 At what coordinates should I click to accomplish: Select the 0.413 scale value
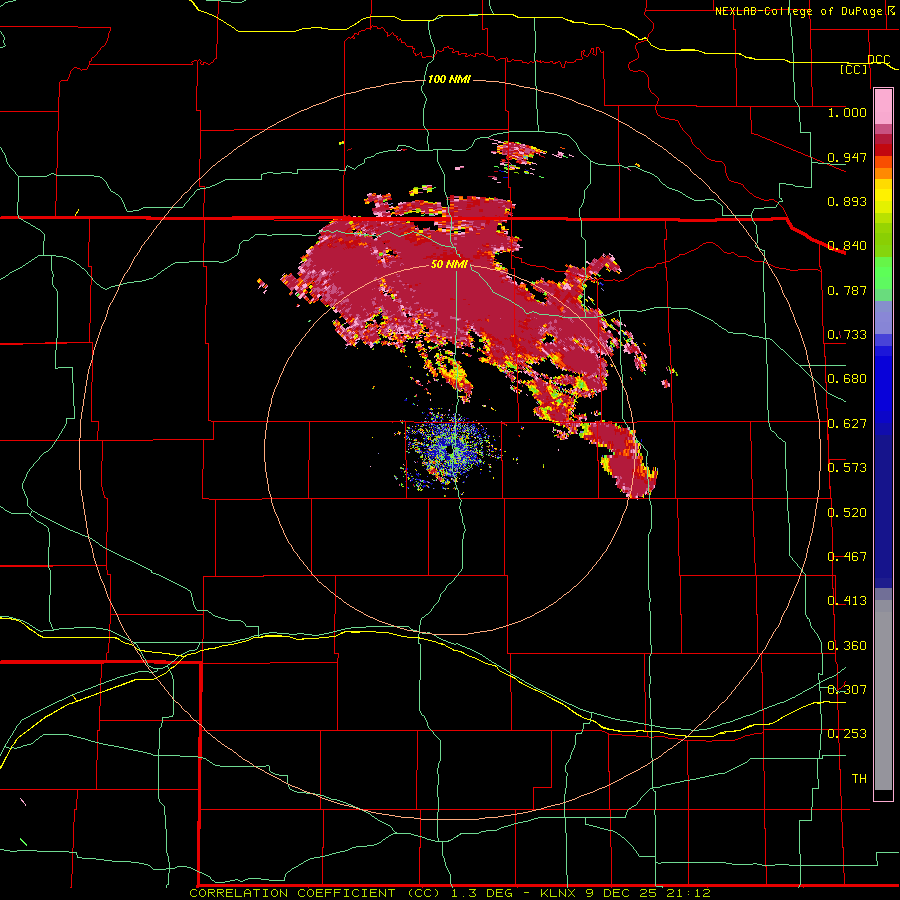point(847,601)
